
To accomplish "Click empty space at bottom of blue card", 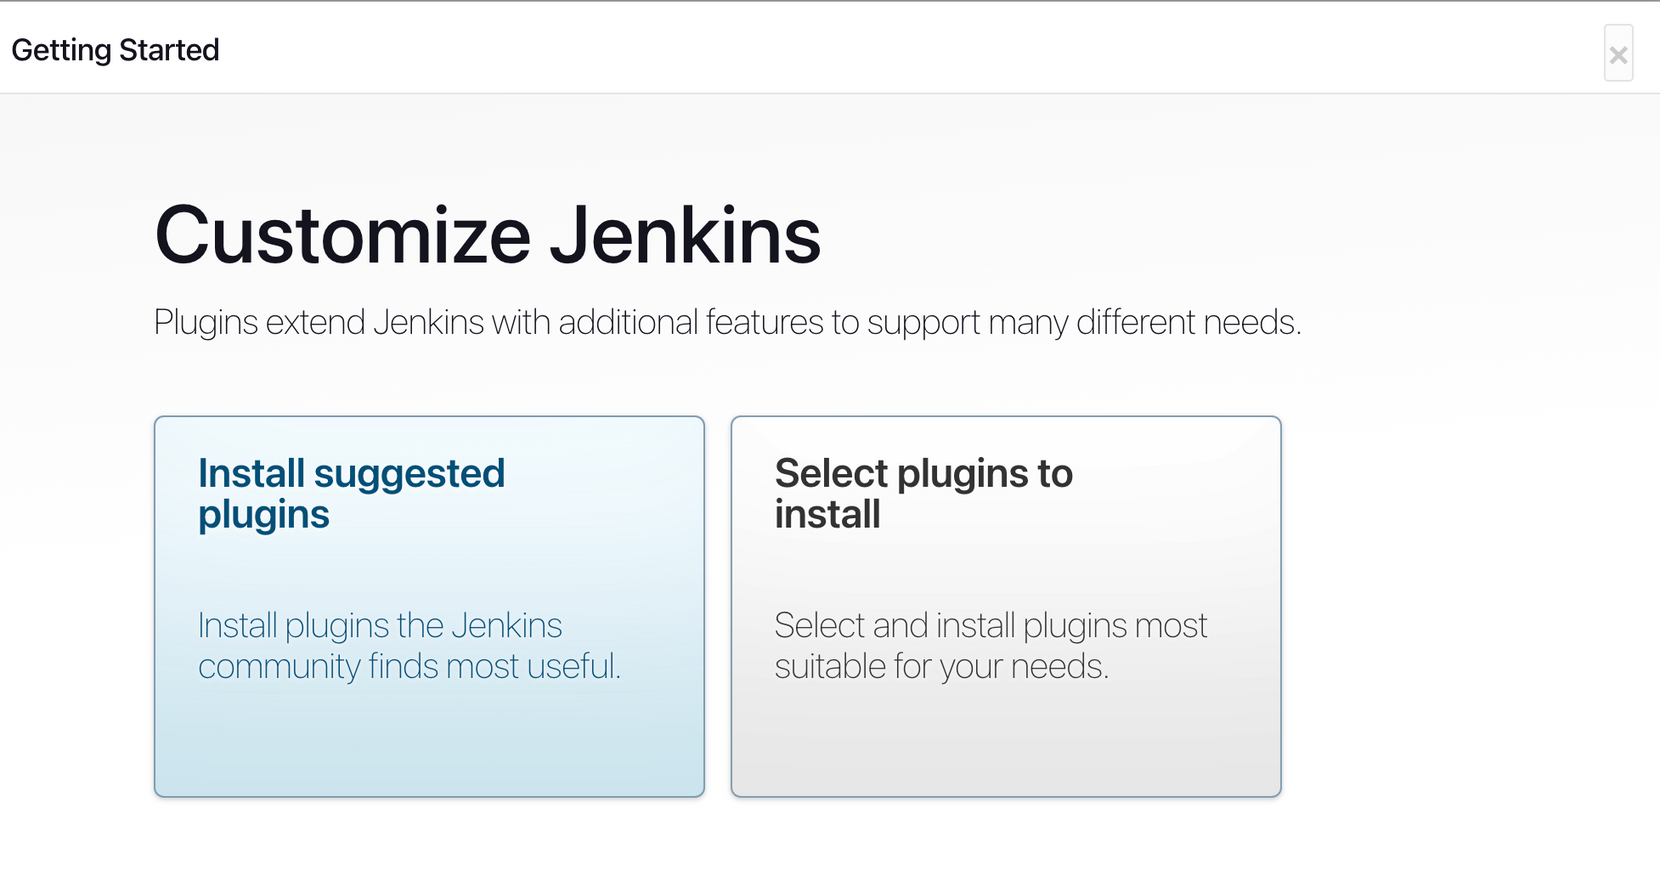I will point(429,750).
